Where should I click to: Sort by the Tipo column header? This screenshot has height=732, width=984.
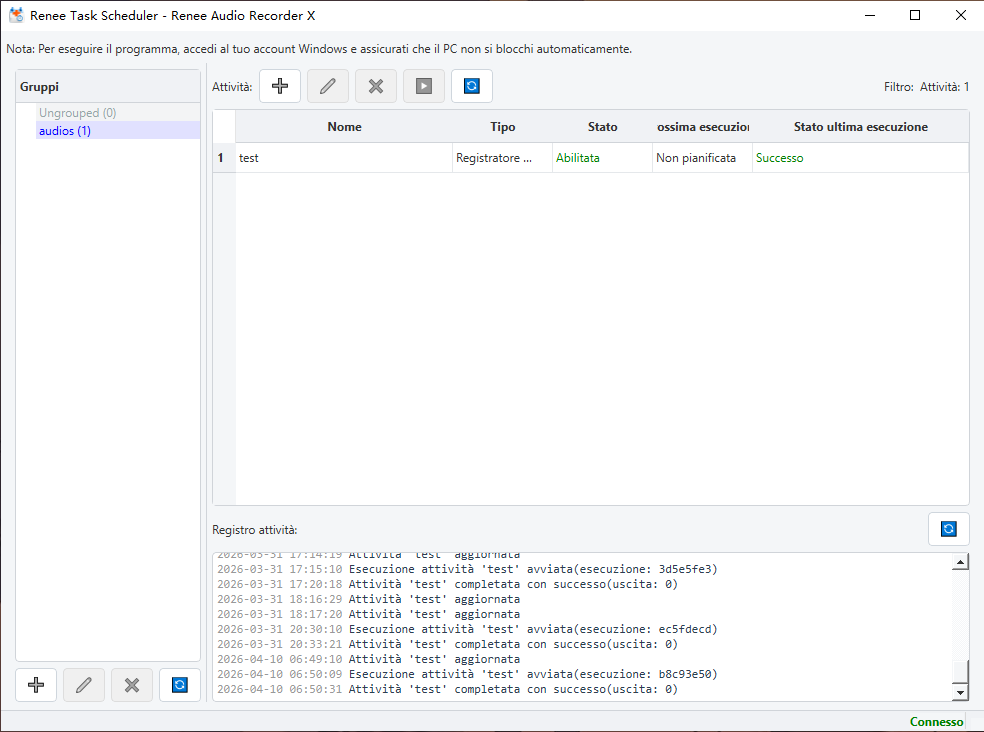503,127
